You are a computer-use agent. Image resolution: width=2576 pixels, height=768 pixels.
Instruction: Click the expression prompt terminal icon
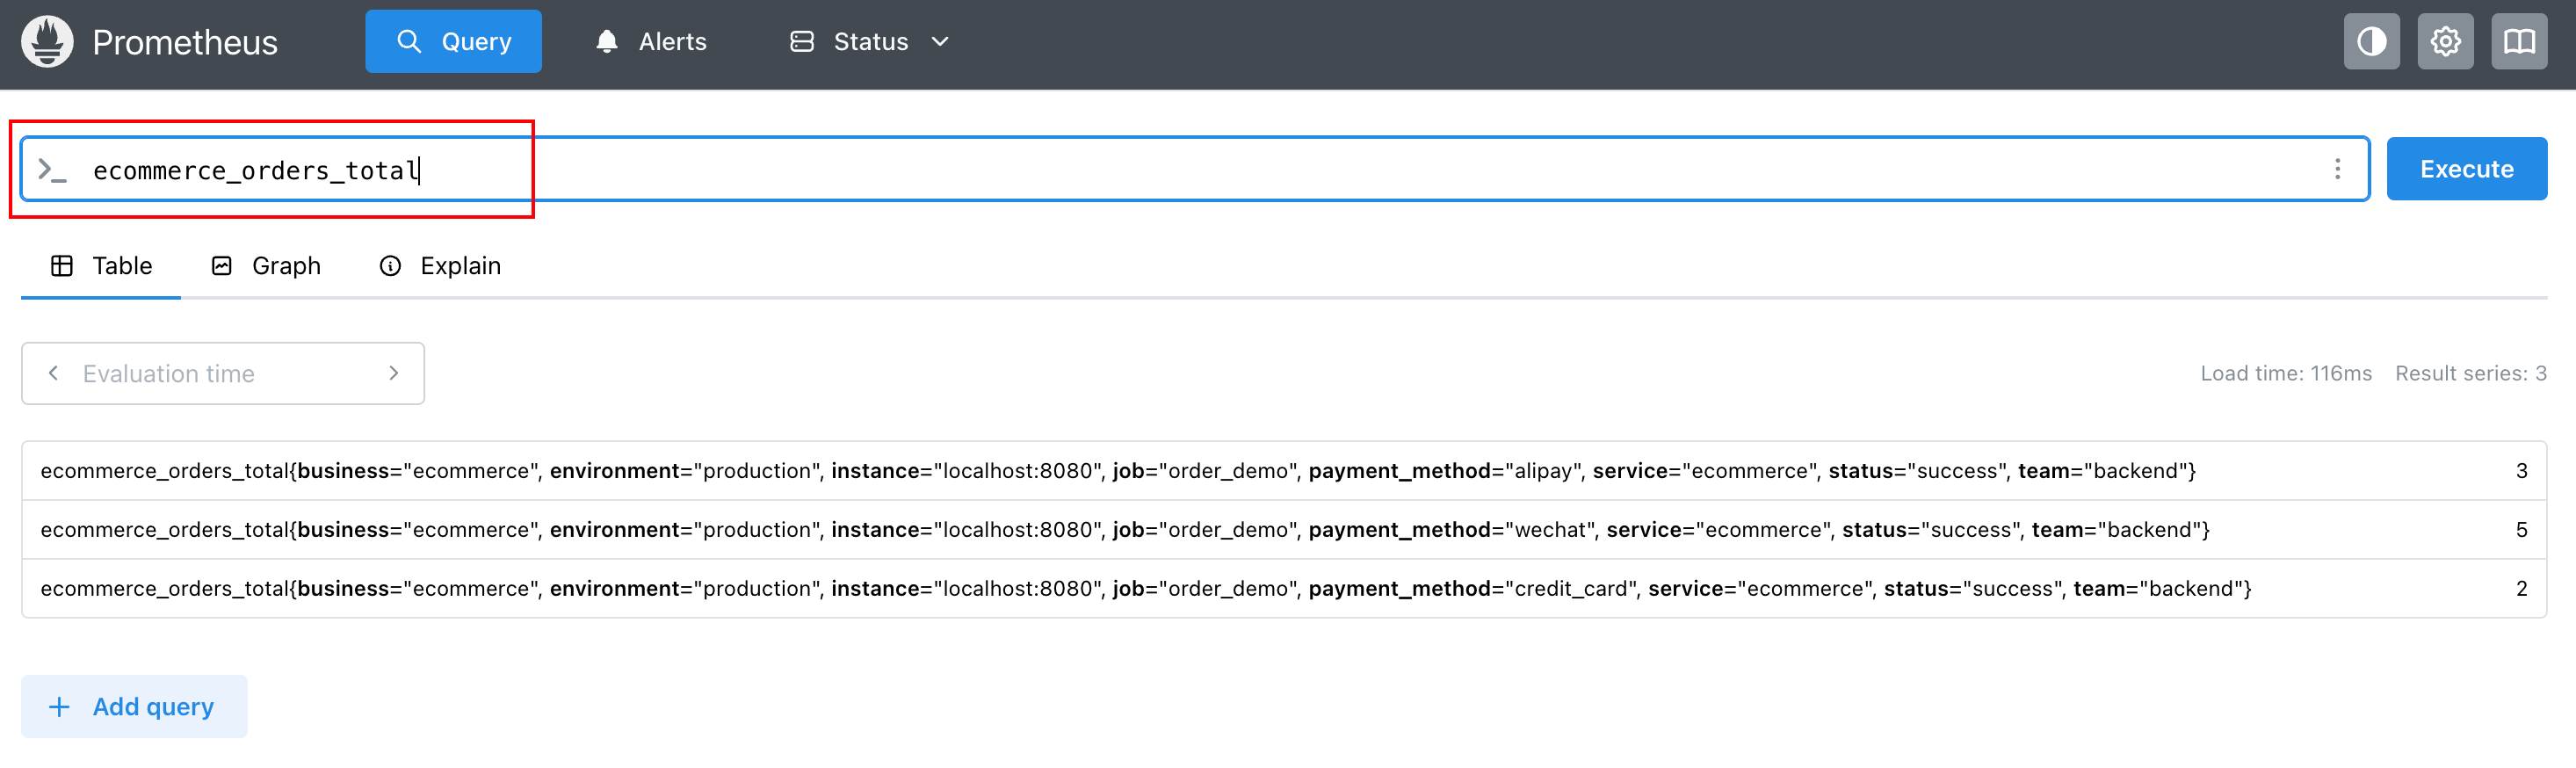tap(52, 170)
